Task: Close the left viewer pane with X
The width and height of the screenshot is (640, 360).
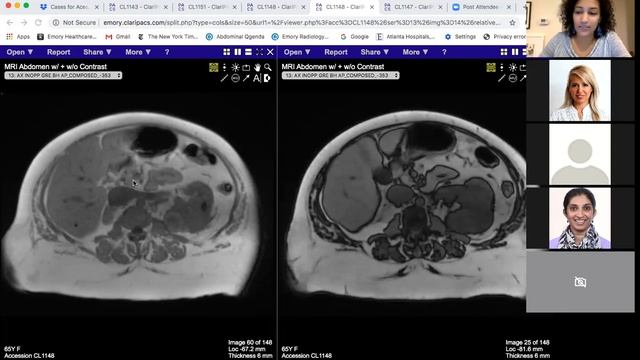Action: point(270,52)
